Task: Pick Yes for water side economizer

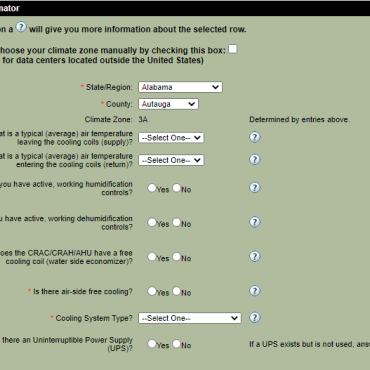Action: pyautogui.click(x=152, y=257)
